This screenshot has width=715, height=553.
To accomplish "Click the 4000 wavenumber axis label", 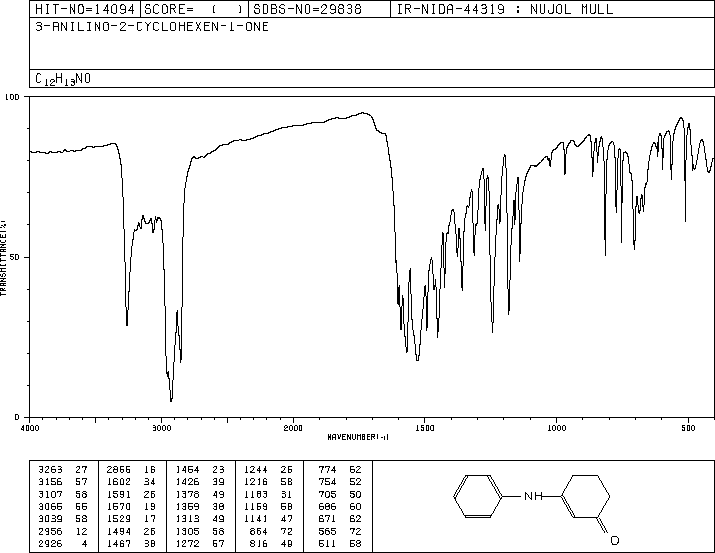I will (30, 428).
